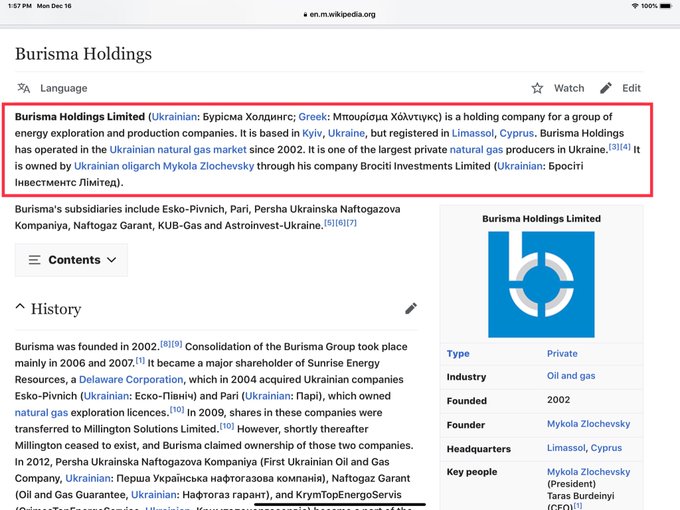Screen dimensions: 680x510
Task: Click the Industry label in infobox
Action: pyautogui.click(x=466, y=377)
